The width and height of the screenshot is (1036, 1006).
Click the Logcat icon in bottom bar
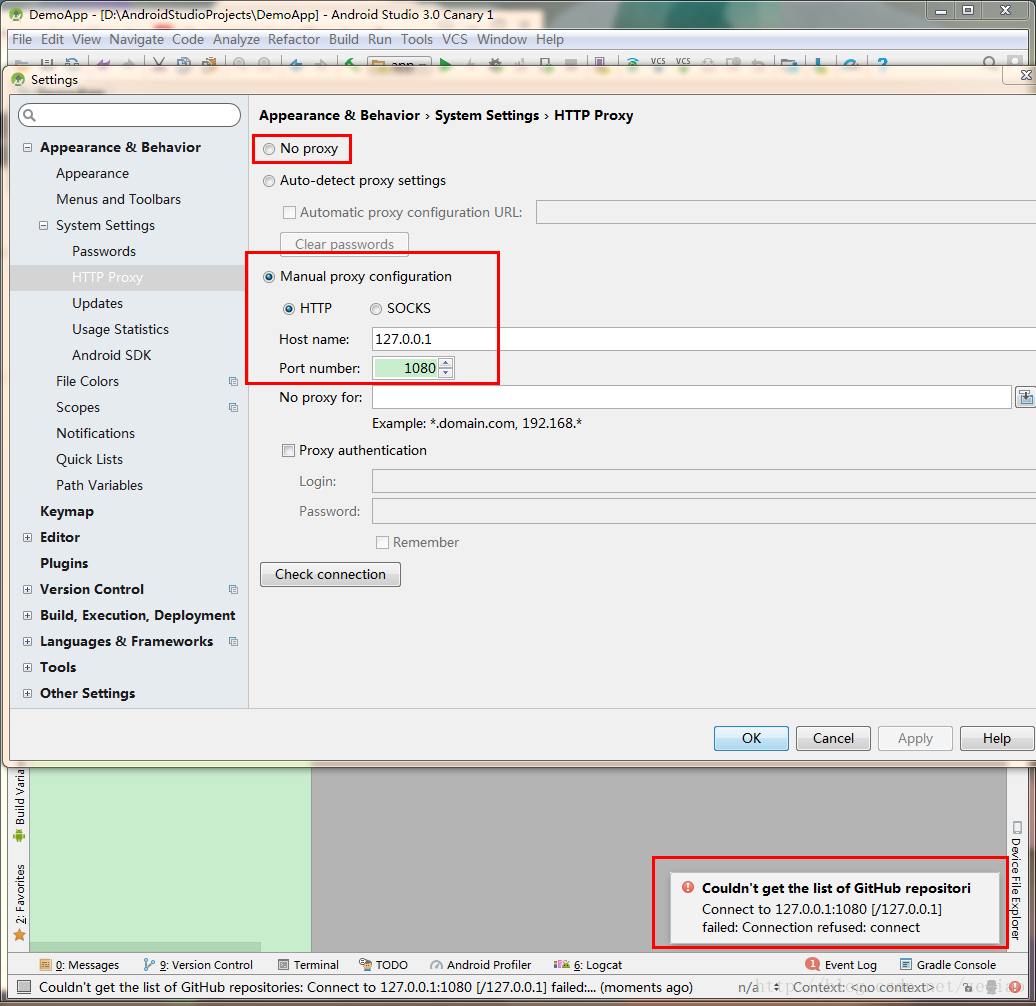tap(562, 964)
